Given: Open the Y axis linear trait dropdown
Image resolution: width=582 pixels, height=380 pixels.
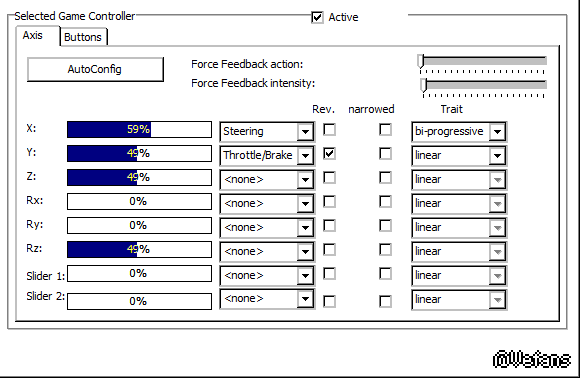Looking at the screenshot, I should point(459,155).
